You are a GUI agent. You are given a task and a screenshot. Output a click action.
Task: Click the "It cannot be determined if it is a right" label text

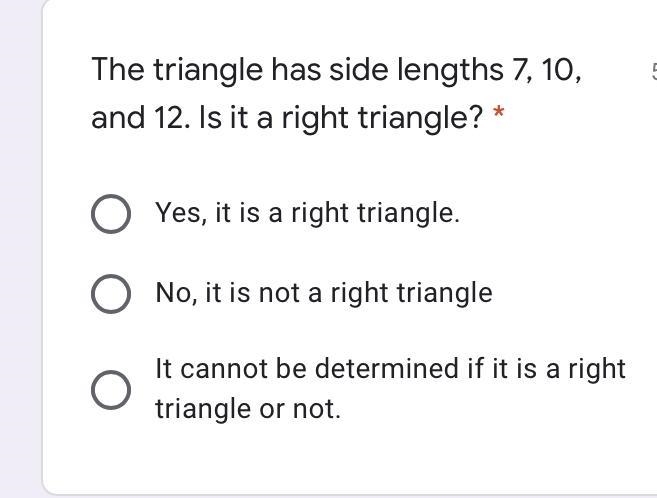(391, 369)
